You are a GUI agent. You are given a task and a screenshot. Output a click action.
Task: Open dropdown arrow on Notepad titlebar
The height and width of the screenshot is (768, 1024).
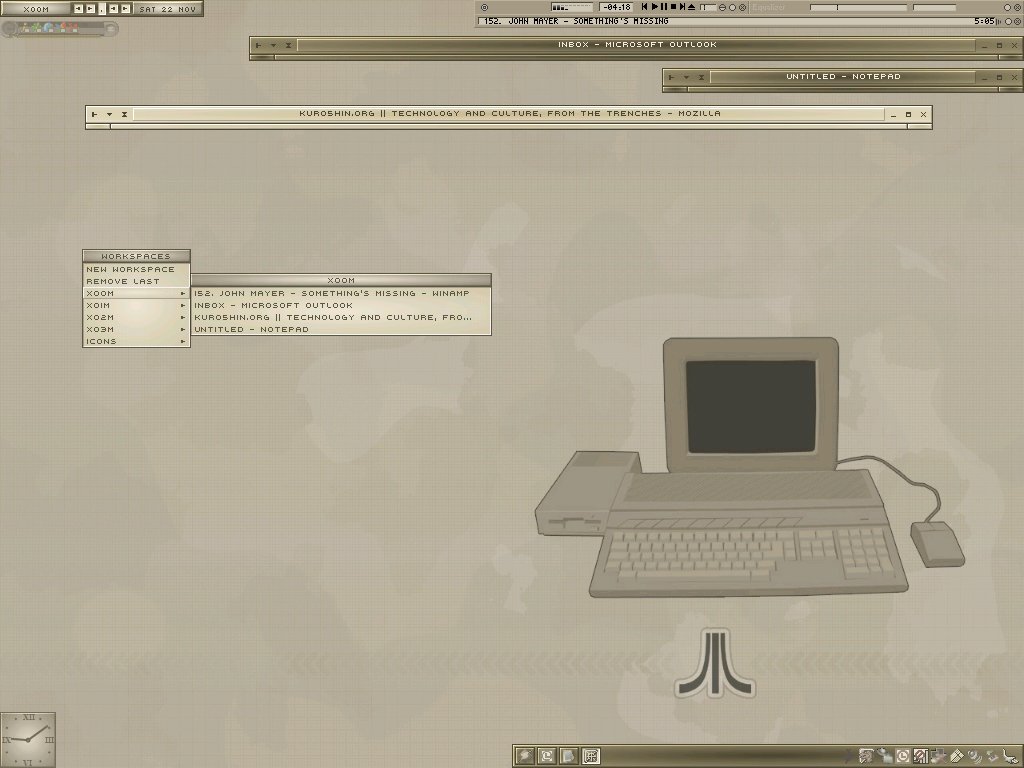pos(686,77)
